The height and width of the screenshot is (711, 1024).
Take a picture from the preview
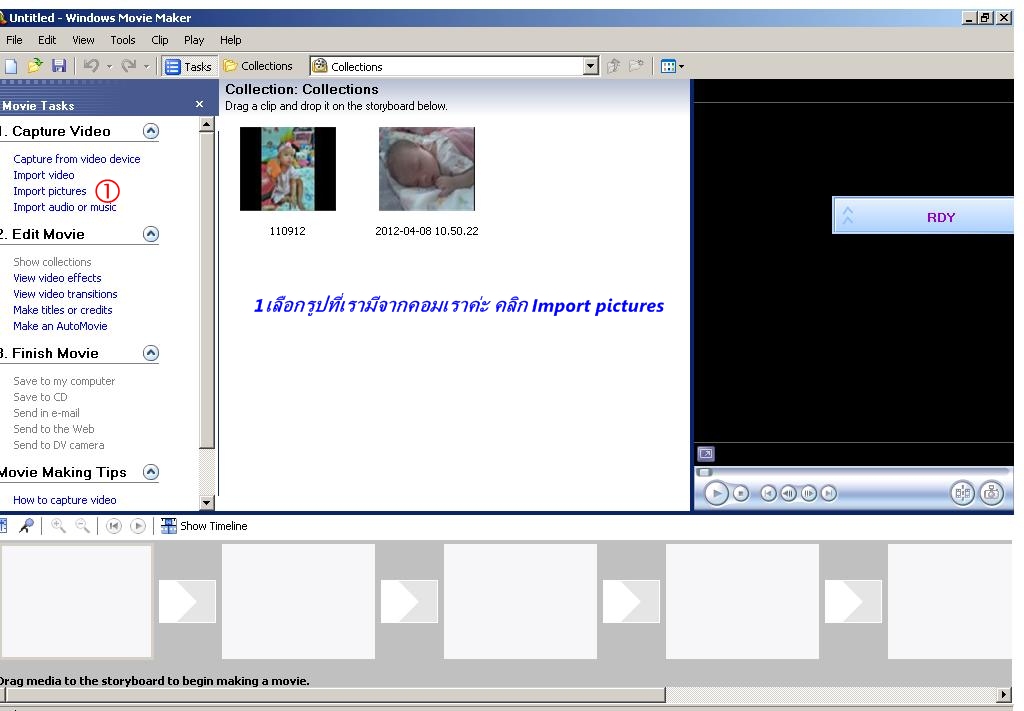point(991,493)
